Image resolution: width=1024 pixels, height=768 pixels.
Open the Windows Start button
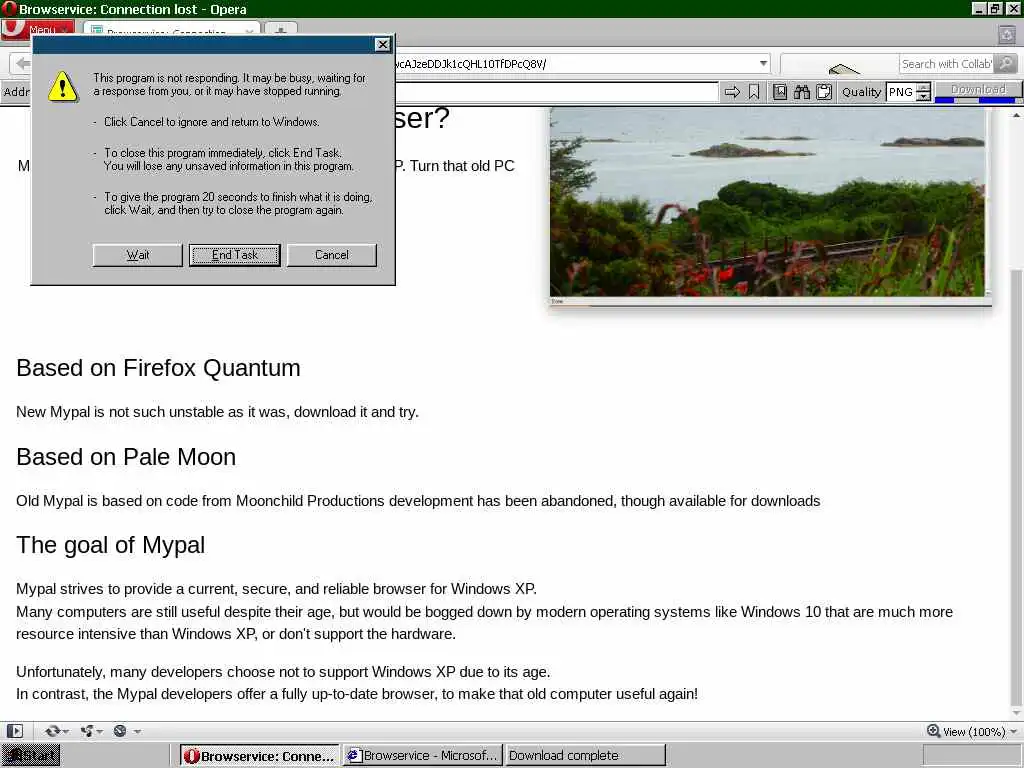31,756
